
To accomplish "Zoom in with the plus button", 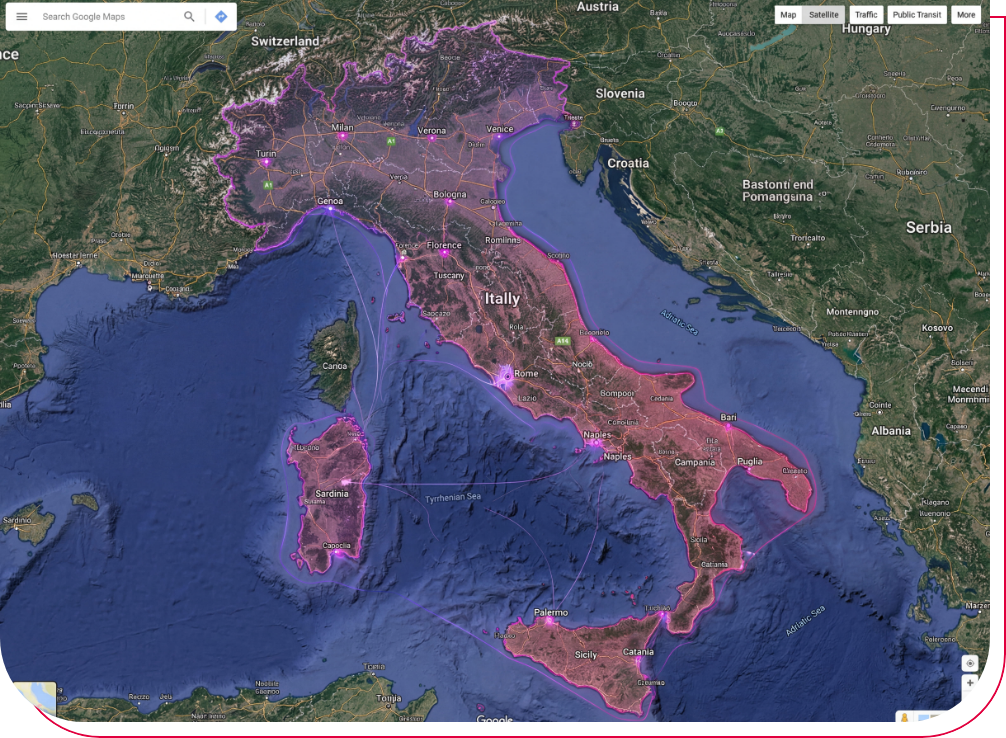I will [969, 683].
